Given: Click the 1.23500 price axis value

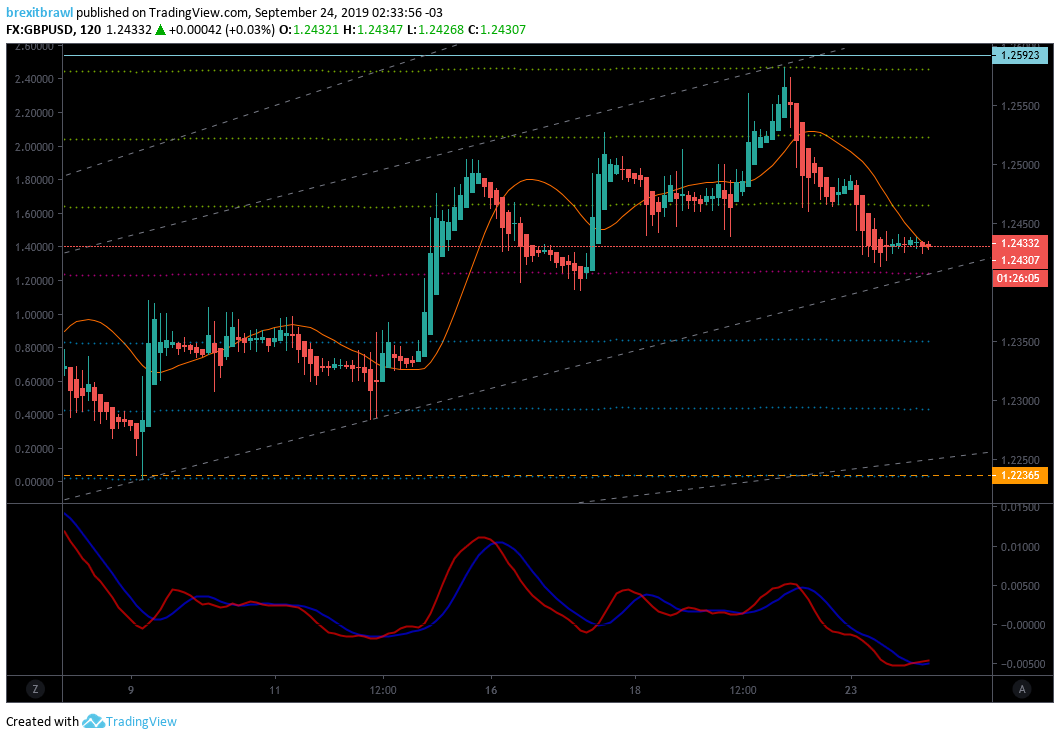Looking at the screenshot, I should tap(1020, 342).
